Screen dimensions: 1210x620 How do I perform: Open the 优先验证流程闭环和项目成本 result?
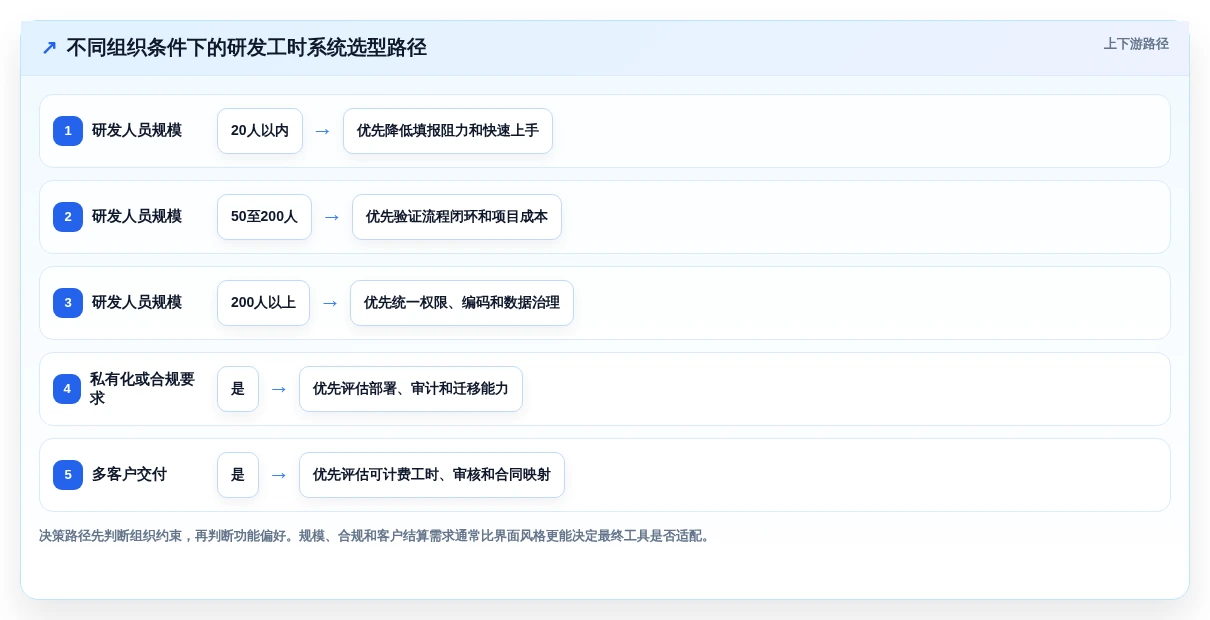click(457, 217)
